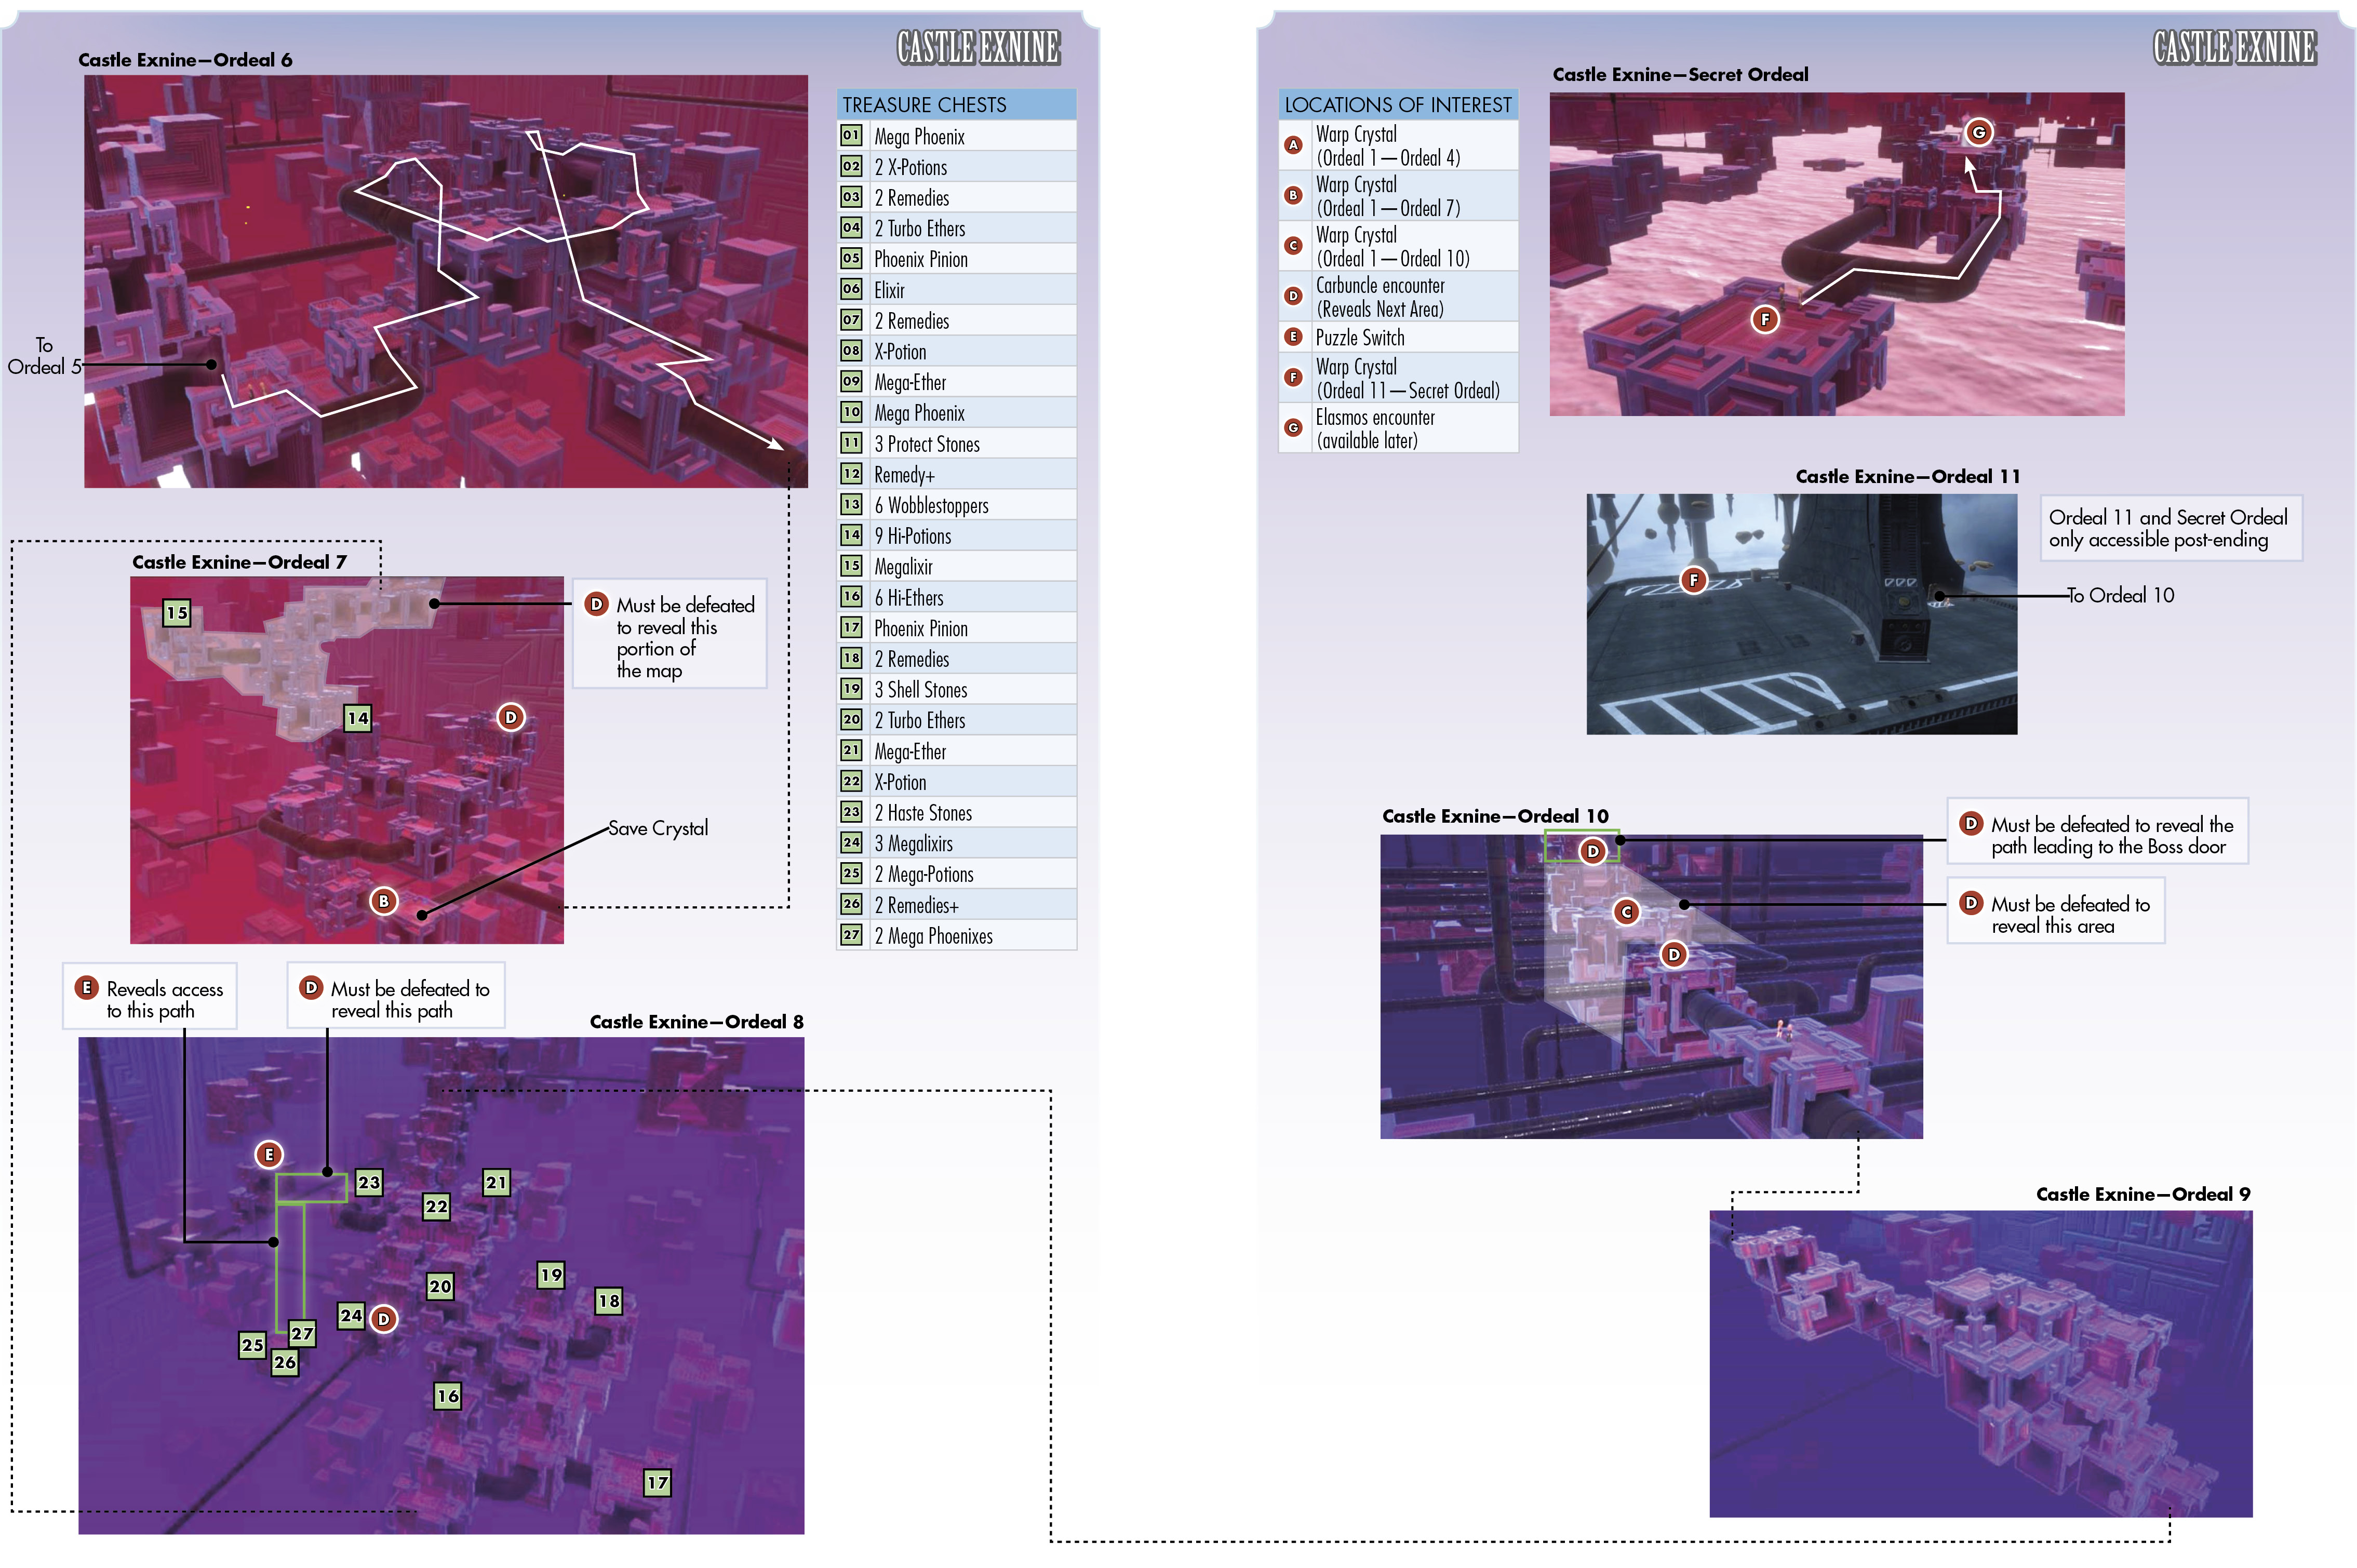
Task: Select "2 Mega Phoenixes" in the Treasure Chests list
Action: 957,936
